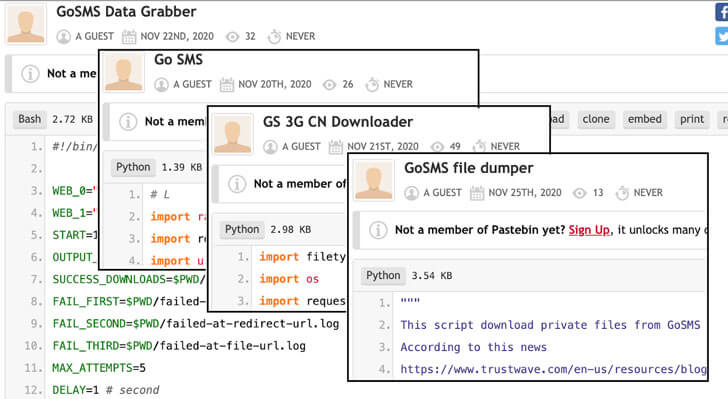This screenshot has width=728, height=399.
Task: Click line 'This script download private files from GoSMS'
Action: click(x=550, y=325)
